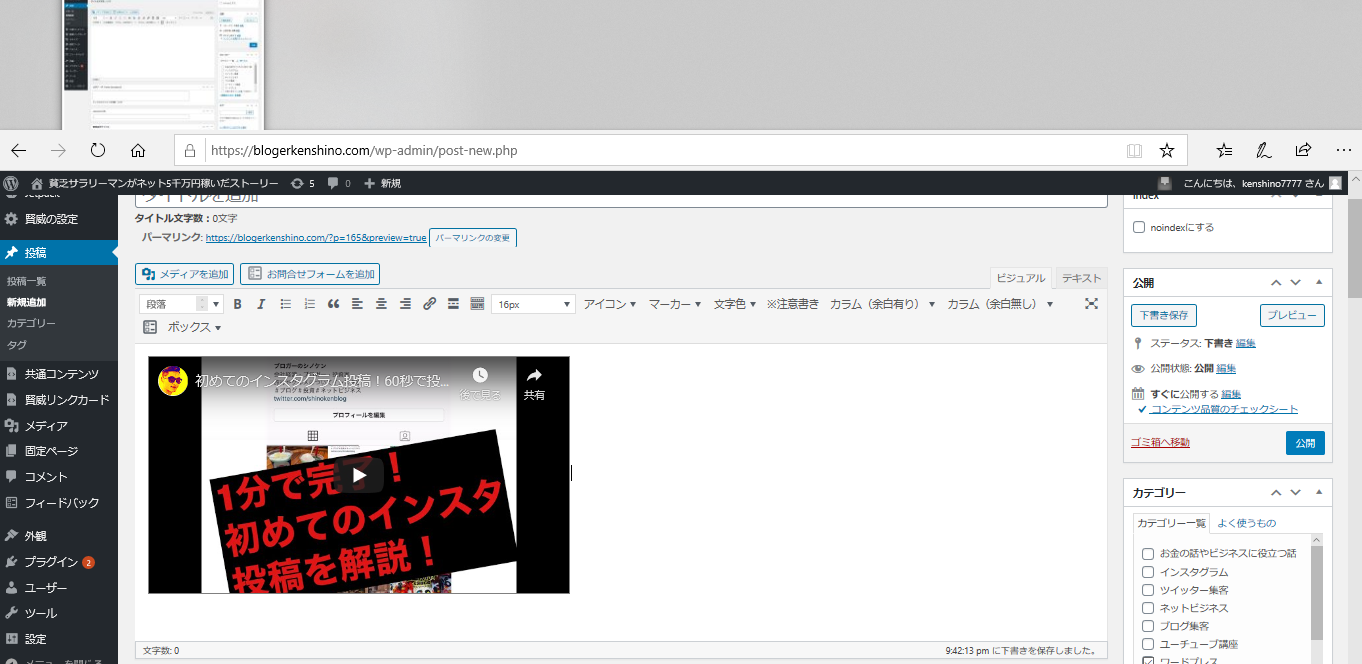Image resolution: width=1362 pixels, height=664 pixels.
Task: Check the お金の話やビジネスに役立つ話 category
Action: pos(1148,554)
